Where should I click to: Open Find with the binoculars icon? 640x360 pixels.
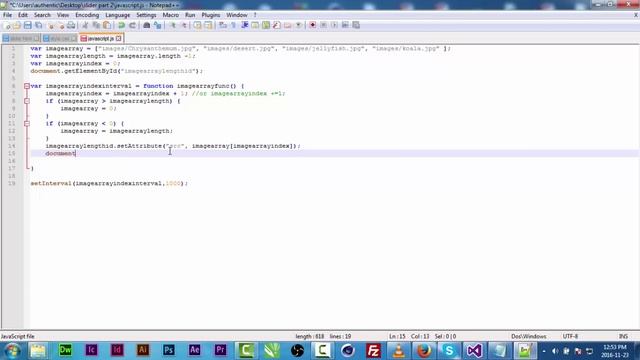[x=147, y=25]
